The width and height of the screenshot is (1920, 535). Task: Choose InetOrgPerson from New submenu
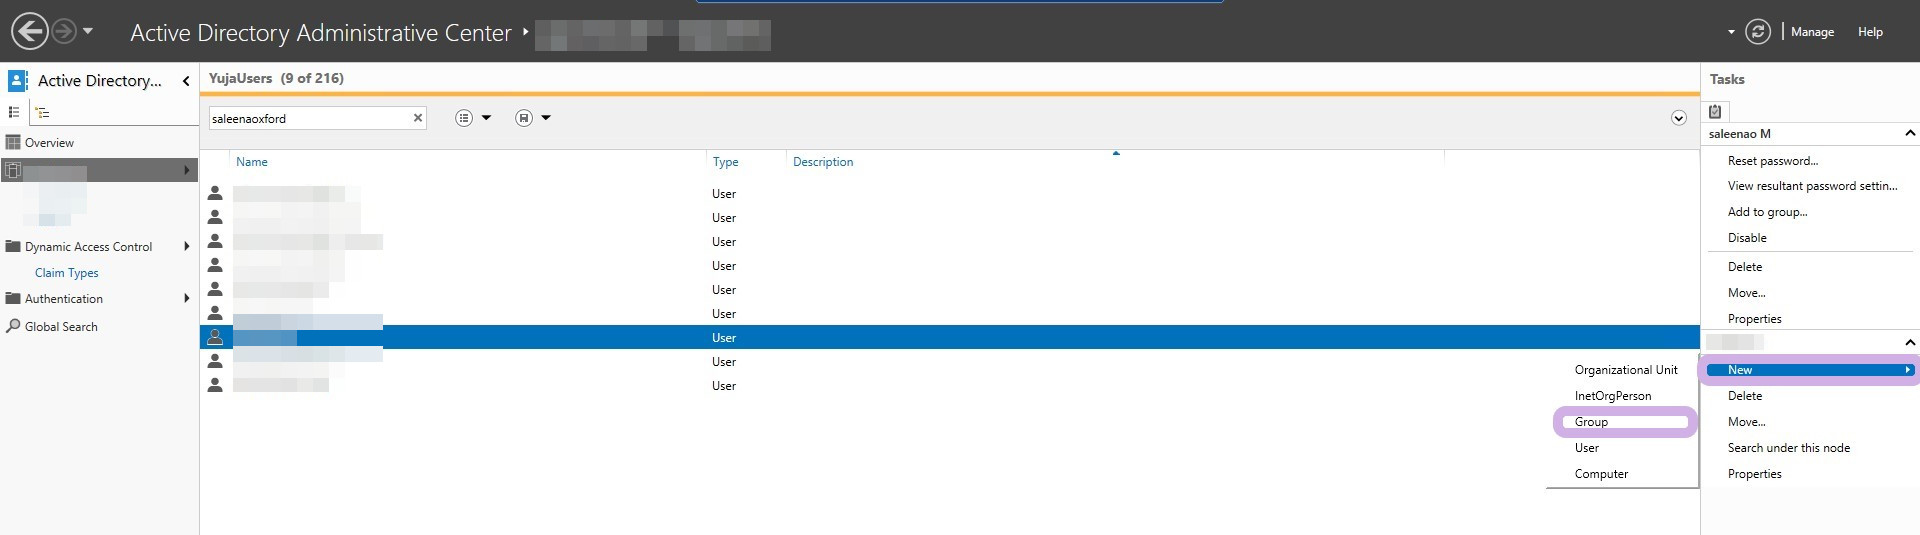[1613, 396]
